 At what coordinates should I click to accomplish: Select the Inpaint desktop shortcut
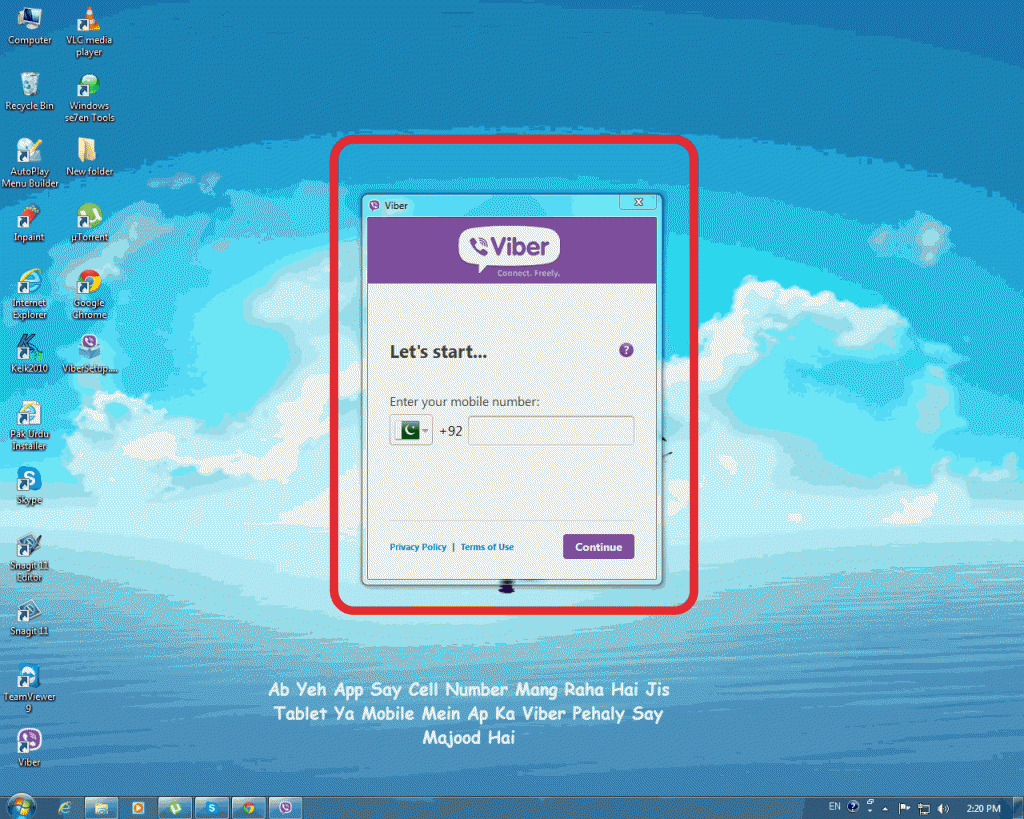(29, 223)
